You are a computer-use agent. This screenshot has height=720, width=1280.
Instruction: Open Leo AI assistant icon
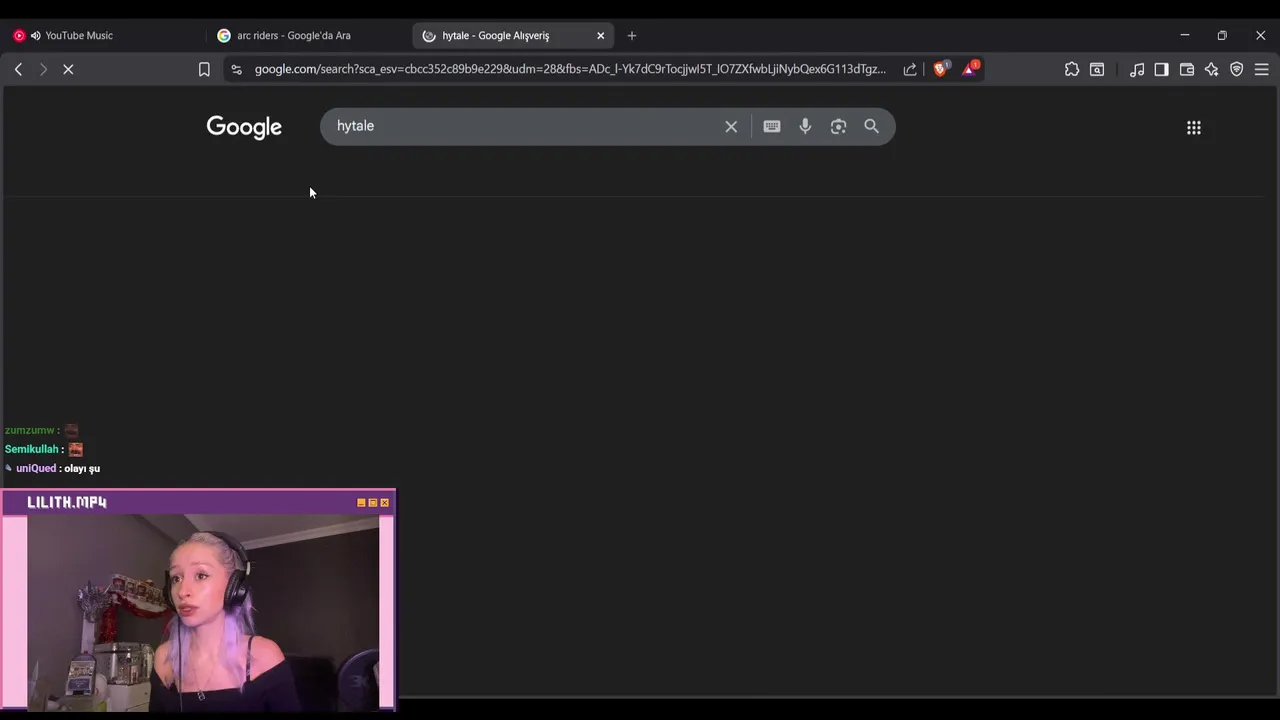[x=1212, y=69]
